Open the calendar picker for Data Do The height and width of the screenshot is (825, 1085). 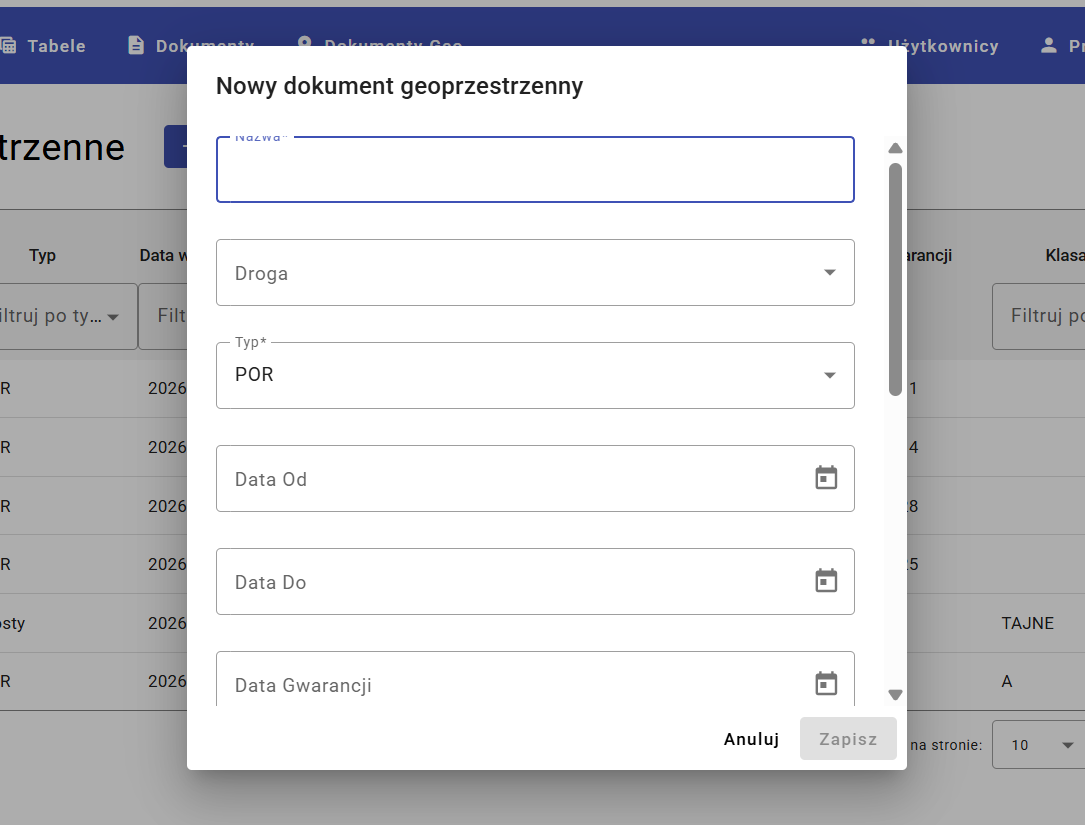click(x=826, y=581)
